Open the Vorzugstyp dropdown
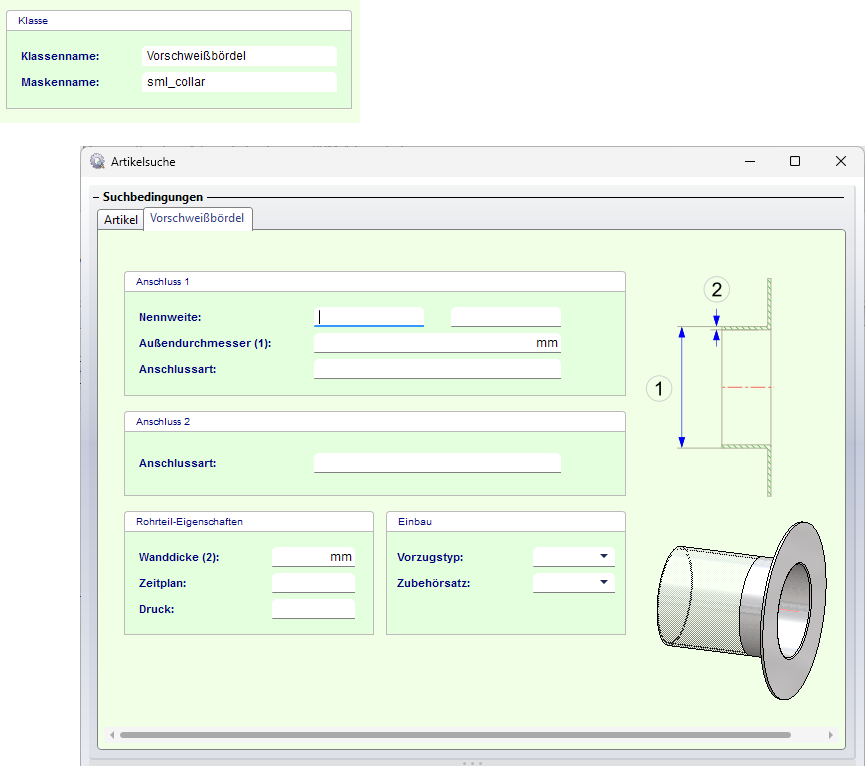 pyautogui.click(x=573, y=557)
